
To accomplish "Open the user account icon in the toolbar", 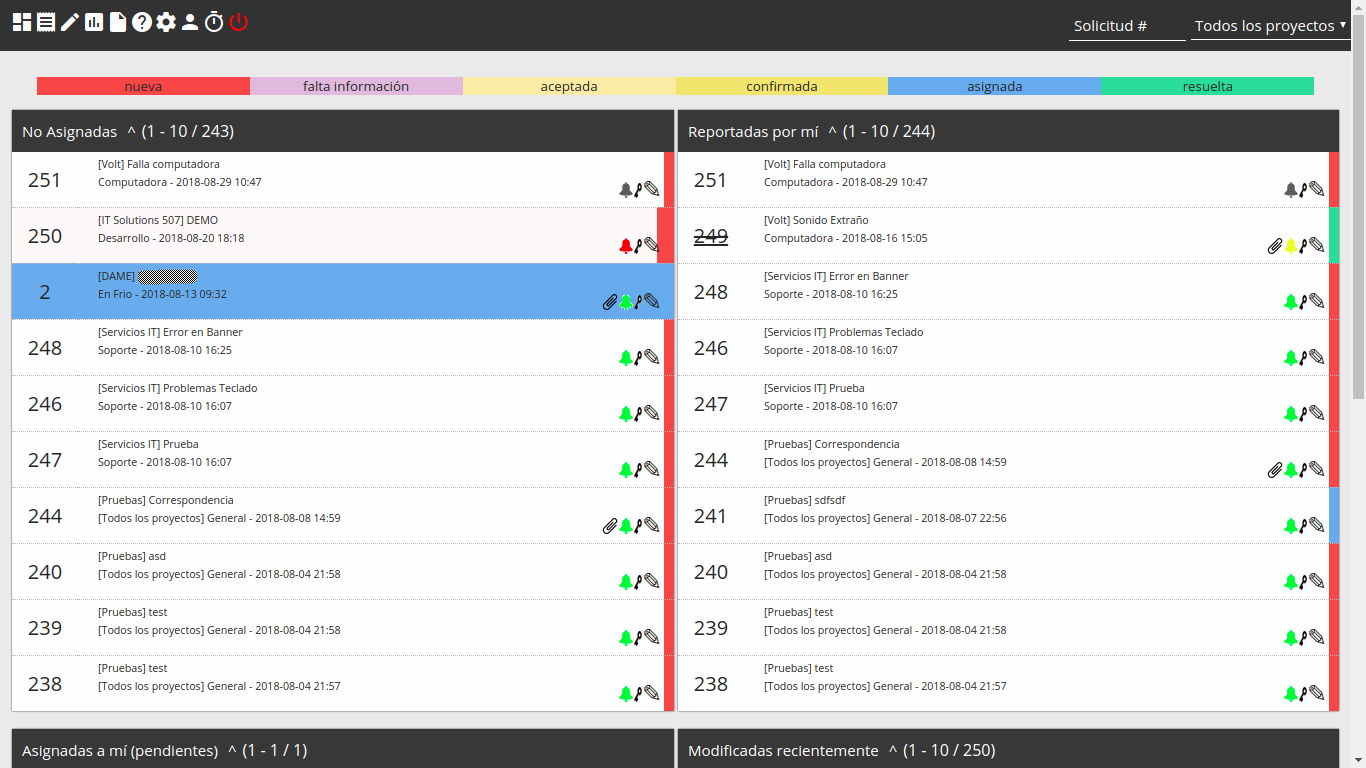I will [x=190, y=22].
